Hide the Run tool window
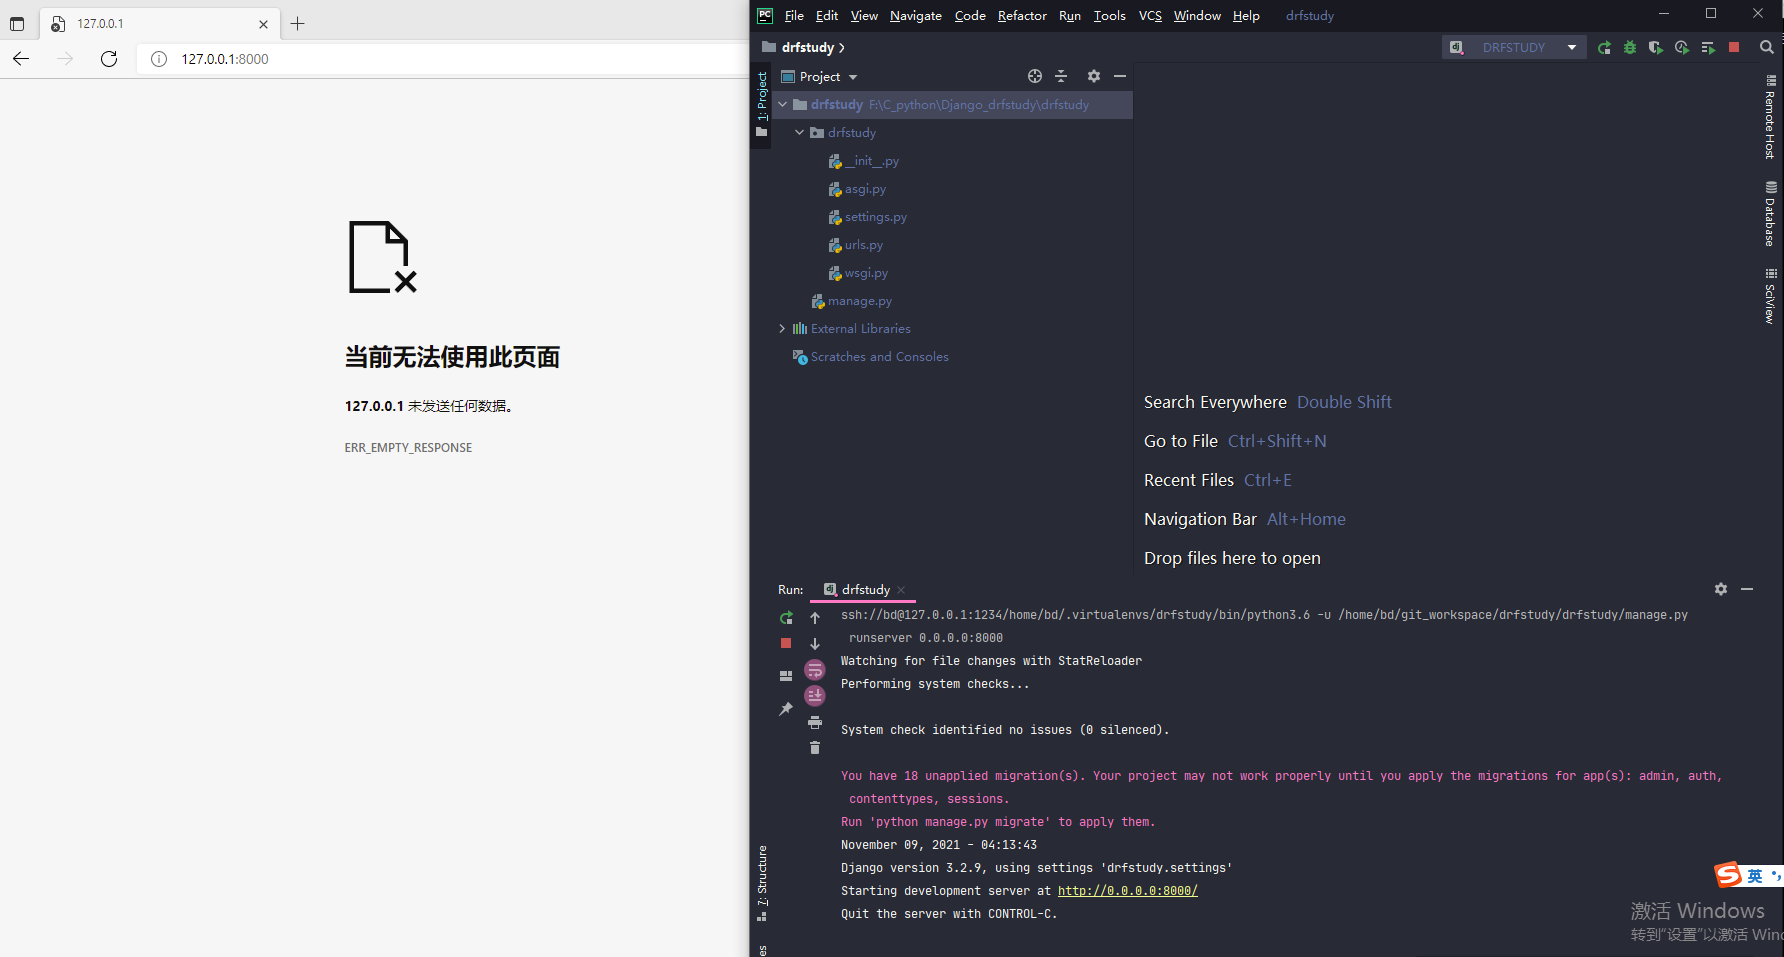1784x957 pixels. pos(1747,589)
